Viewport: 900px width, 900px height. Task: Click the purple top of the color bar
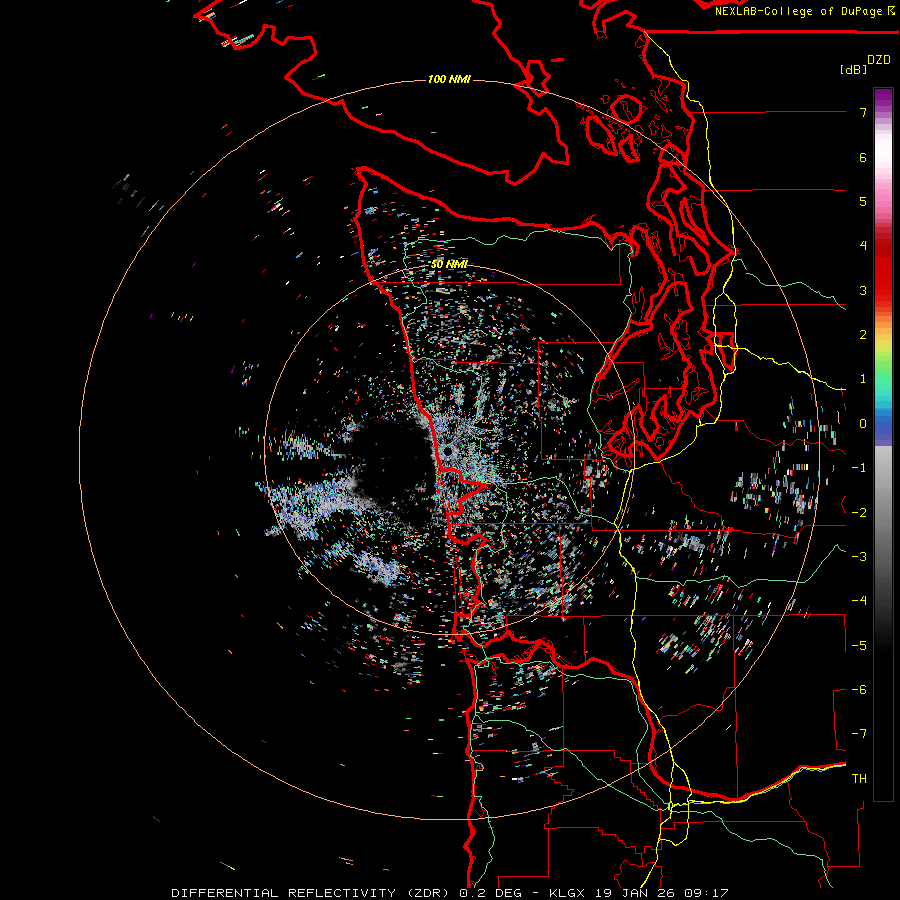[x=883, y=99]
